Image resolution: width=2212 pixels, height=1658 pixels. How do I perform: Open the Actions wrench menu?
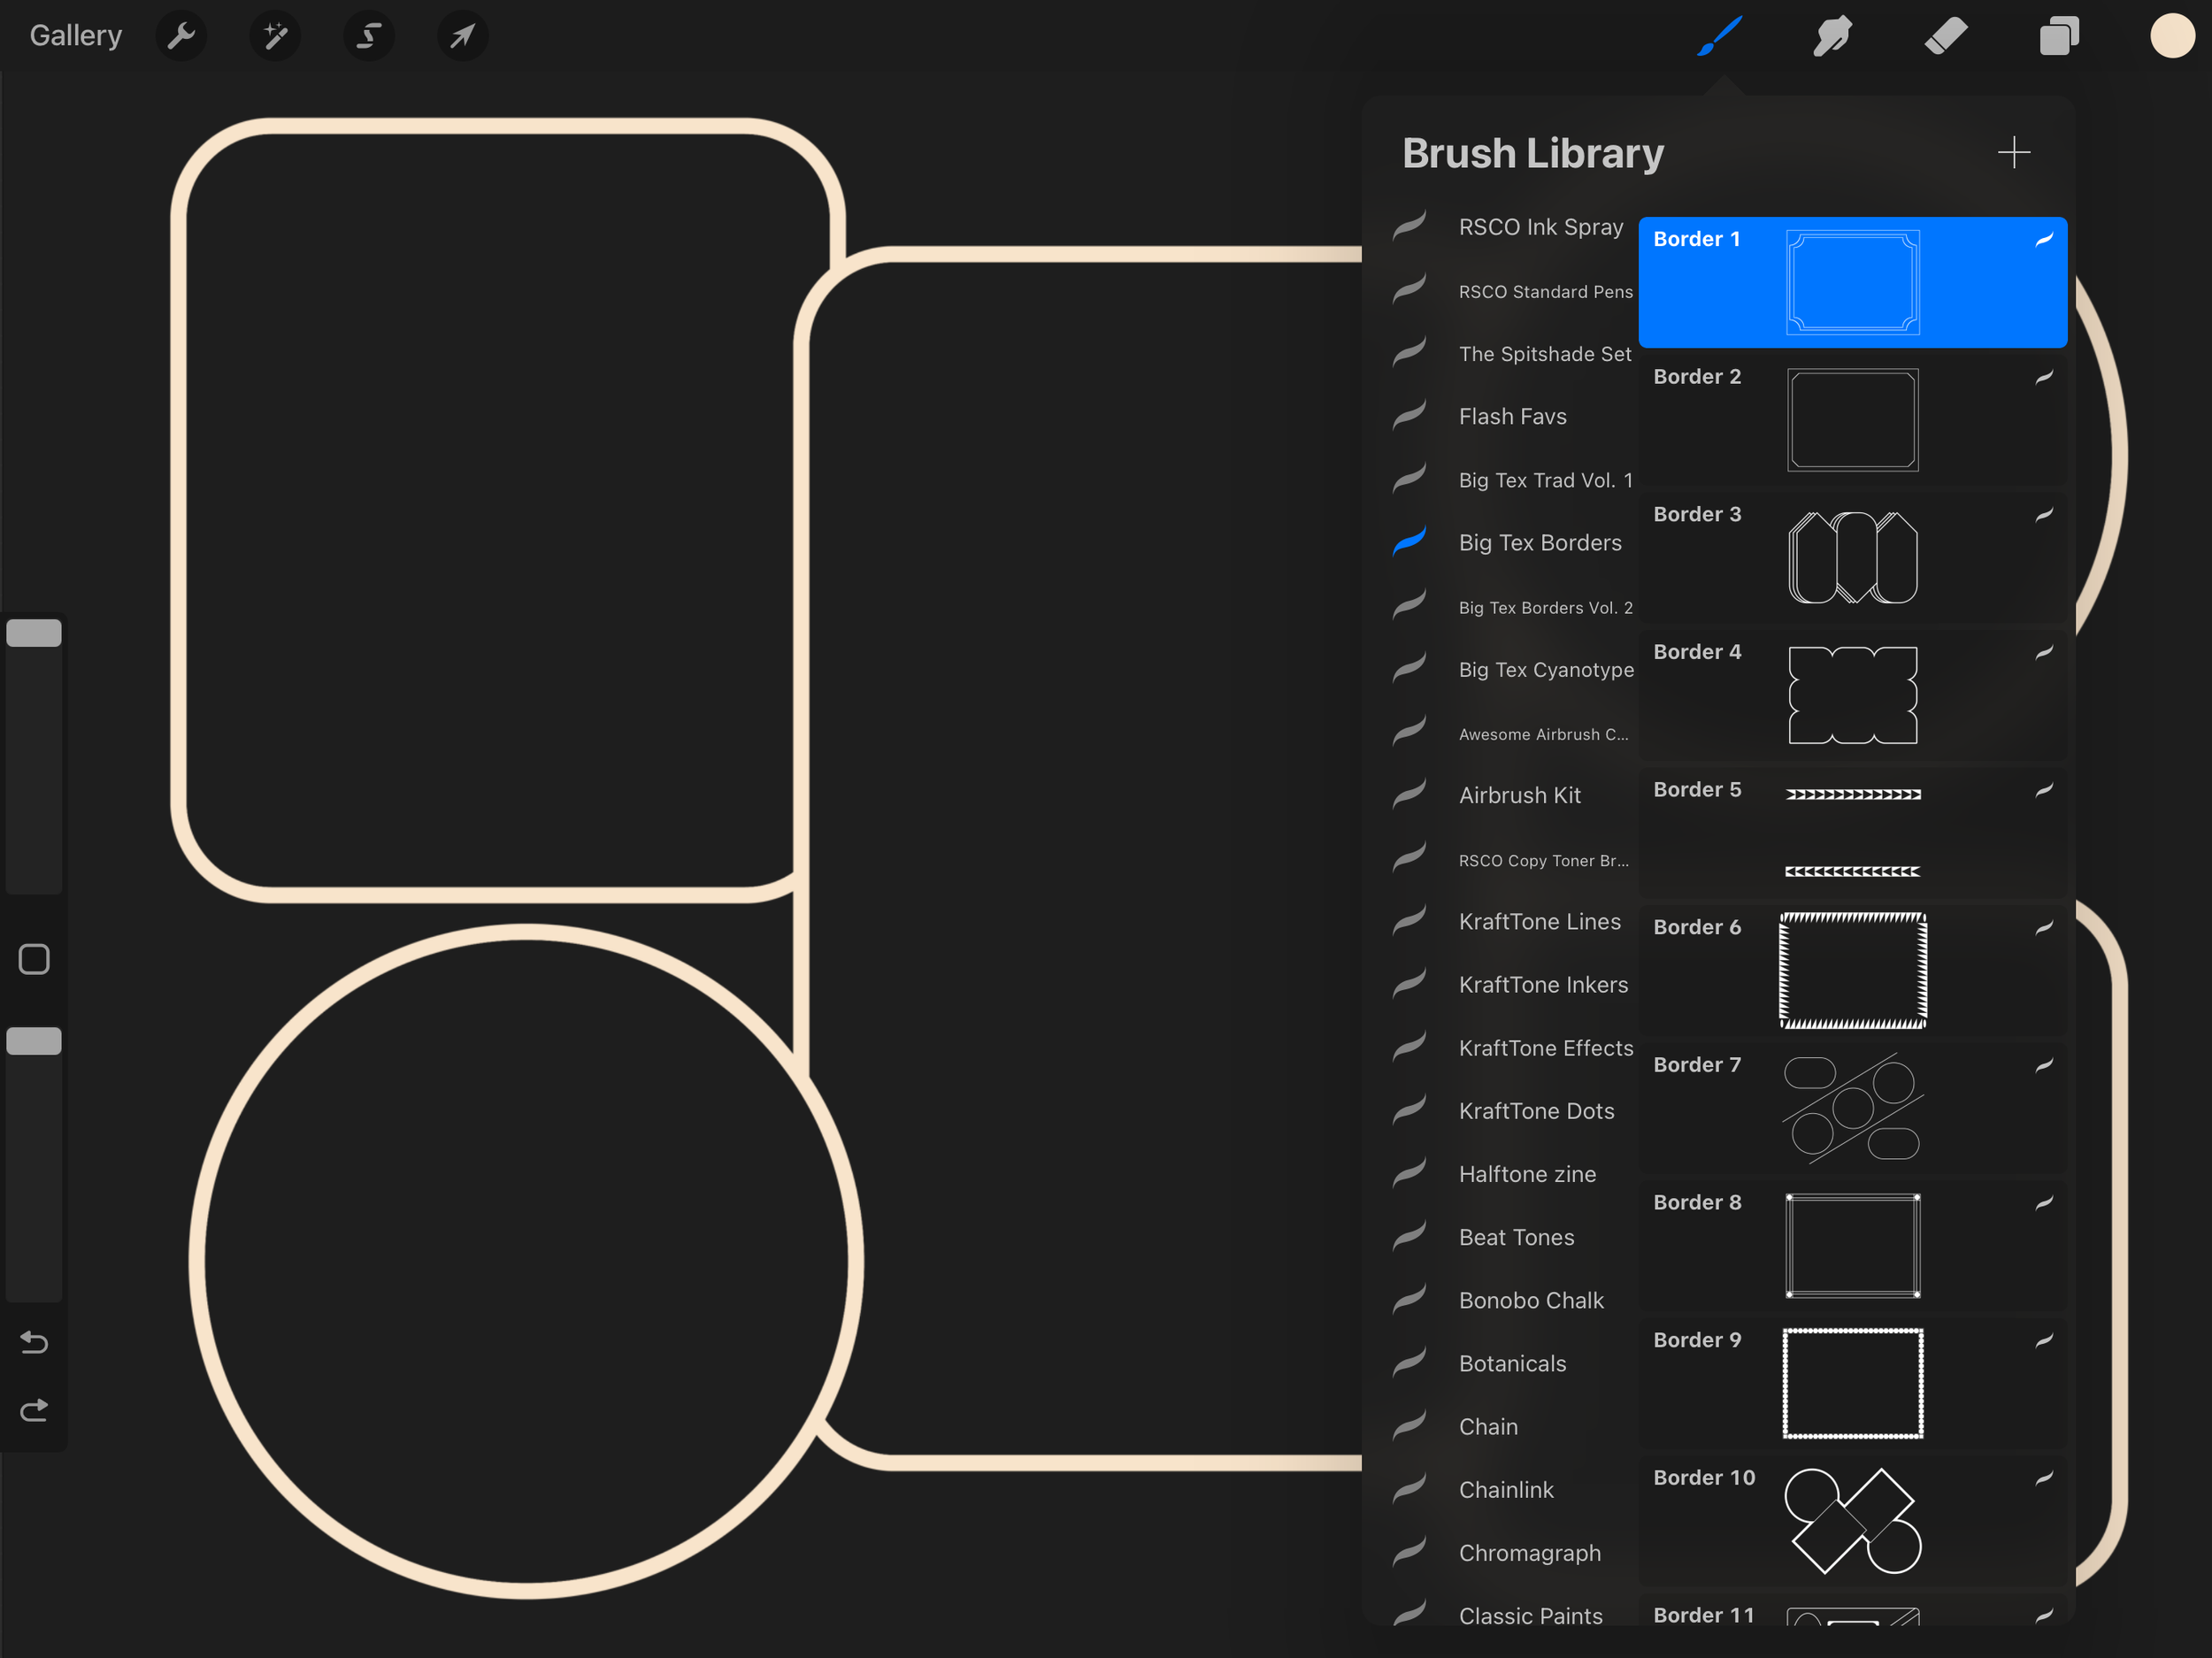pyautogui.click(x=181, y=37)
